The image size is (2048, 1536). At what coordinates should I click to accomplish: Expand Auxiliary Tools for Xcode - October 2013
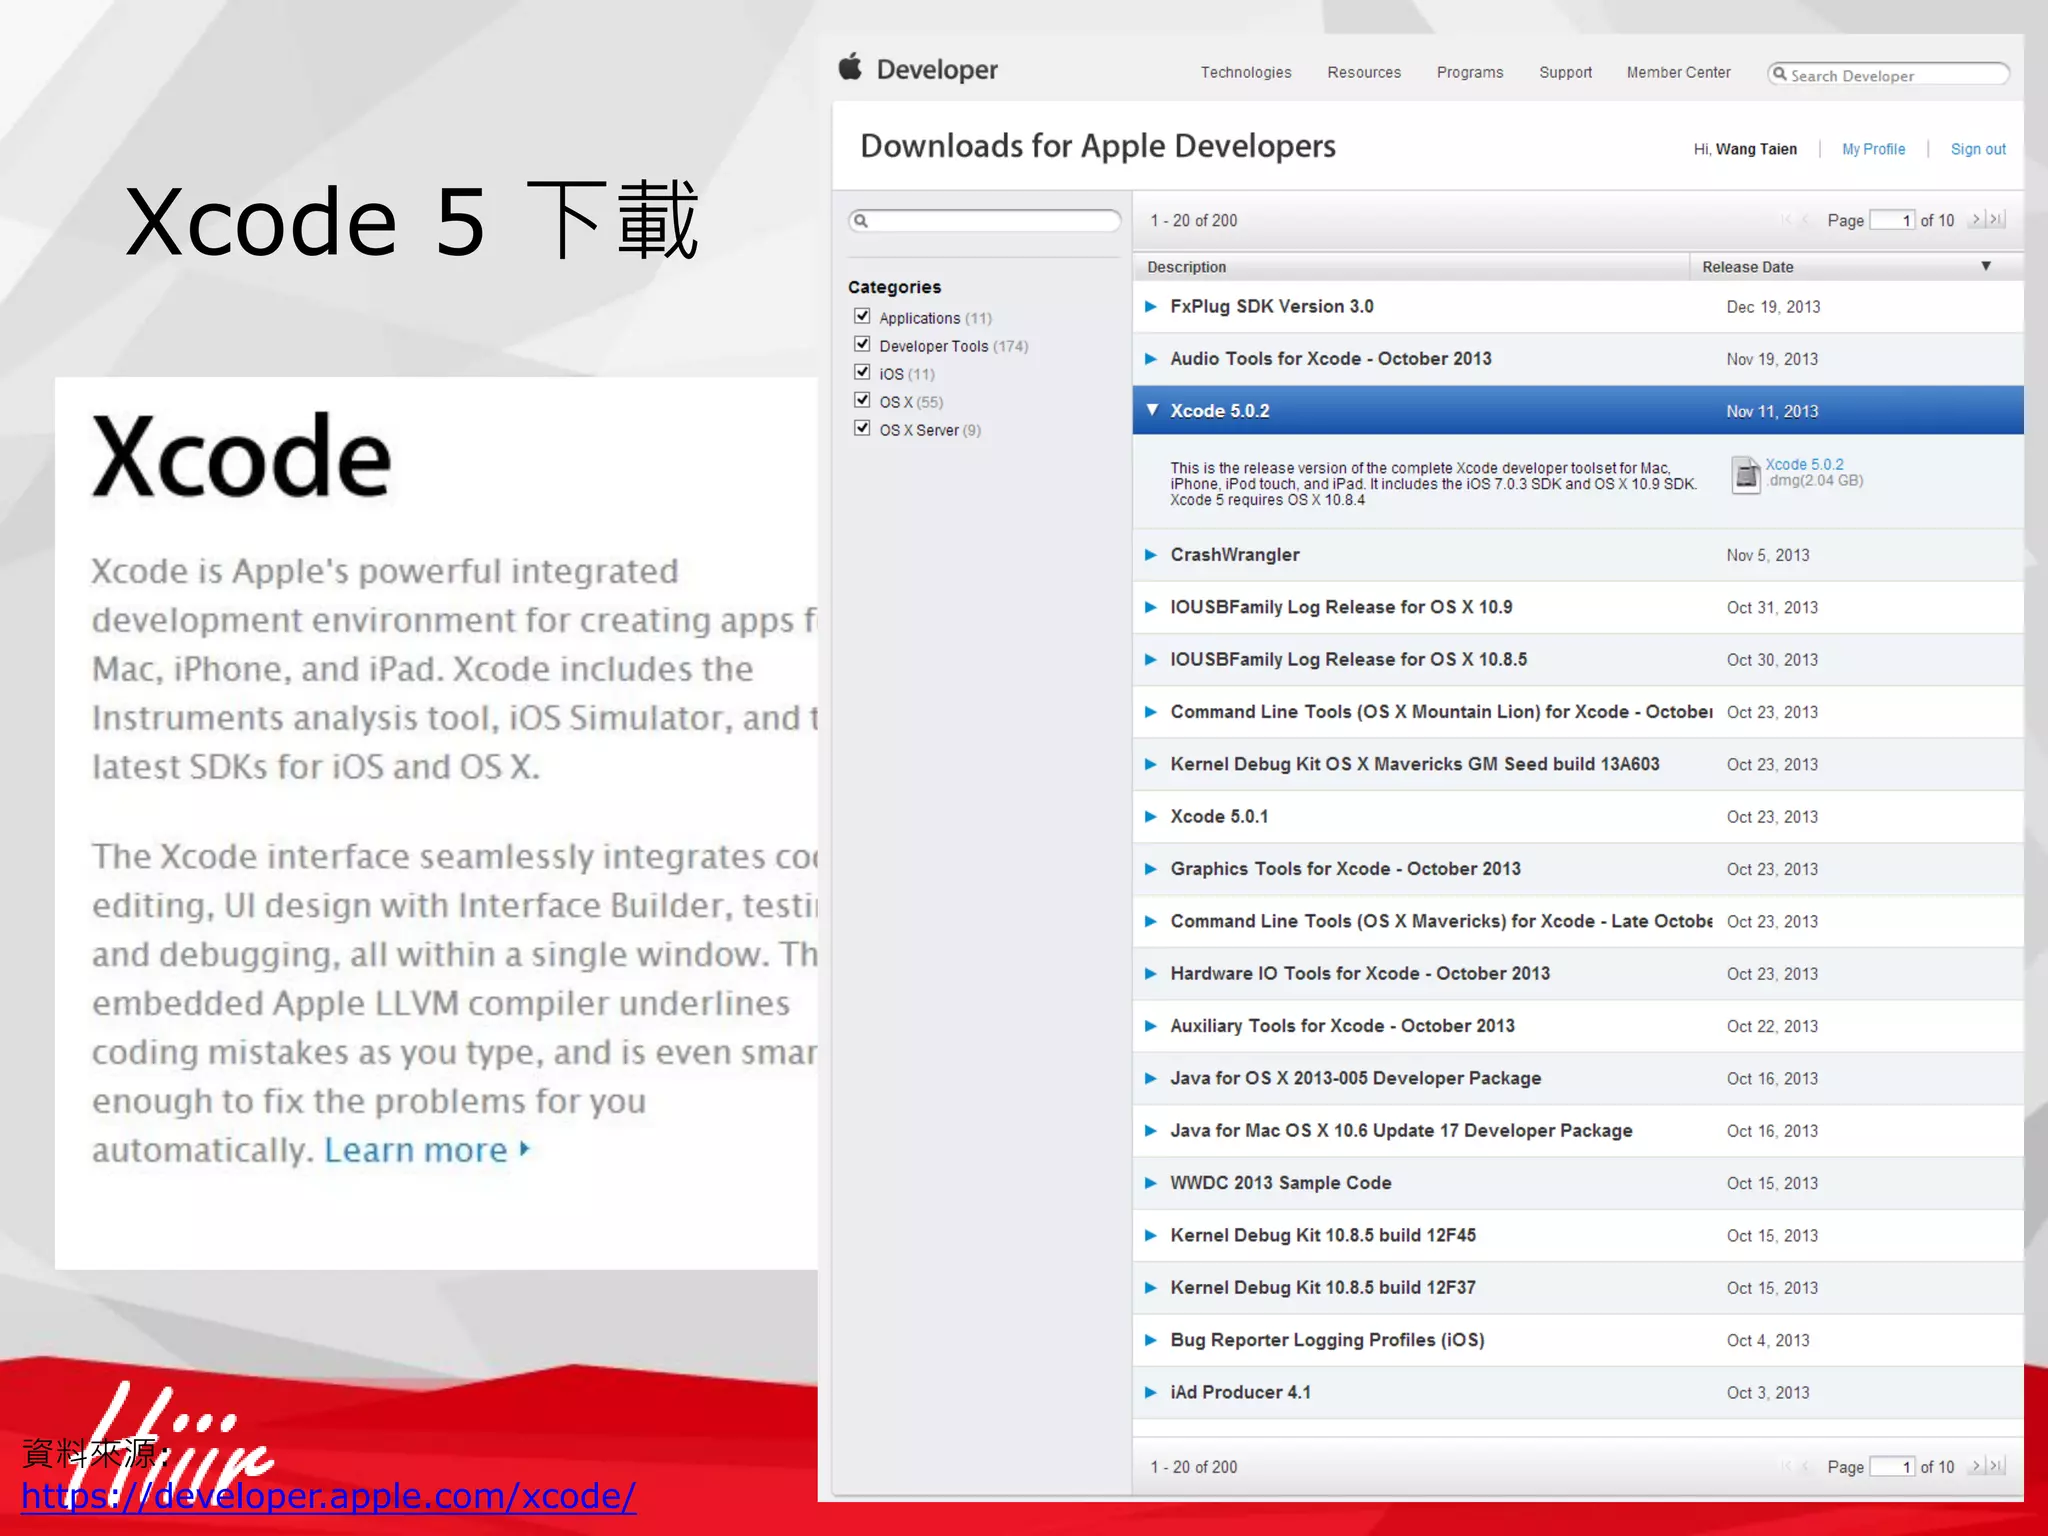coord(1151,1026)
